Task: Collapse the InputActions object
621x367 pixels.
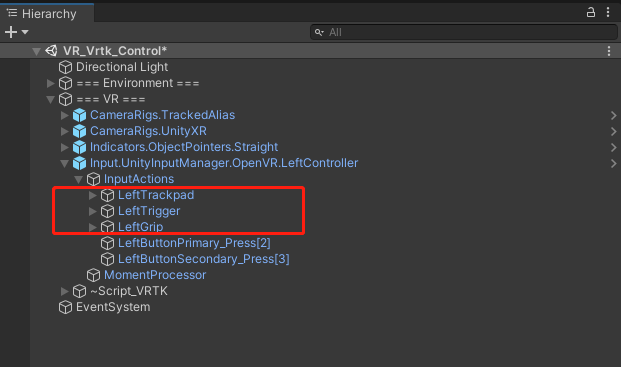Action: [x=78, y=179]
